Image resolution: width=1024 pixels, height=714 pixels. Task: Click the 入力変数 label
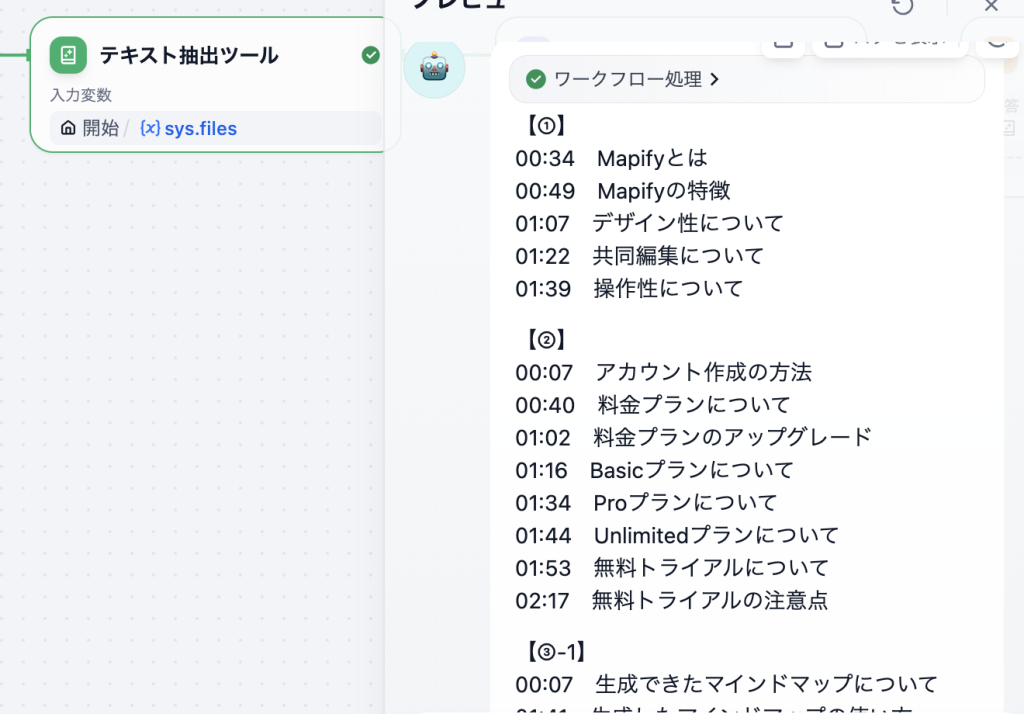[x=81, y=95]
